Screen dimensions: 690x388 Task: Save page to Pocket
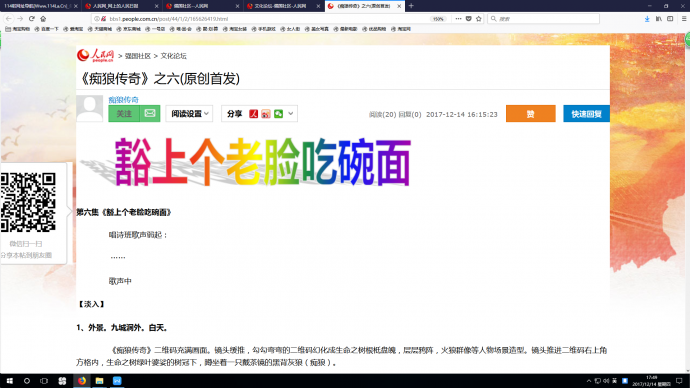(x=469, y=19)
